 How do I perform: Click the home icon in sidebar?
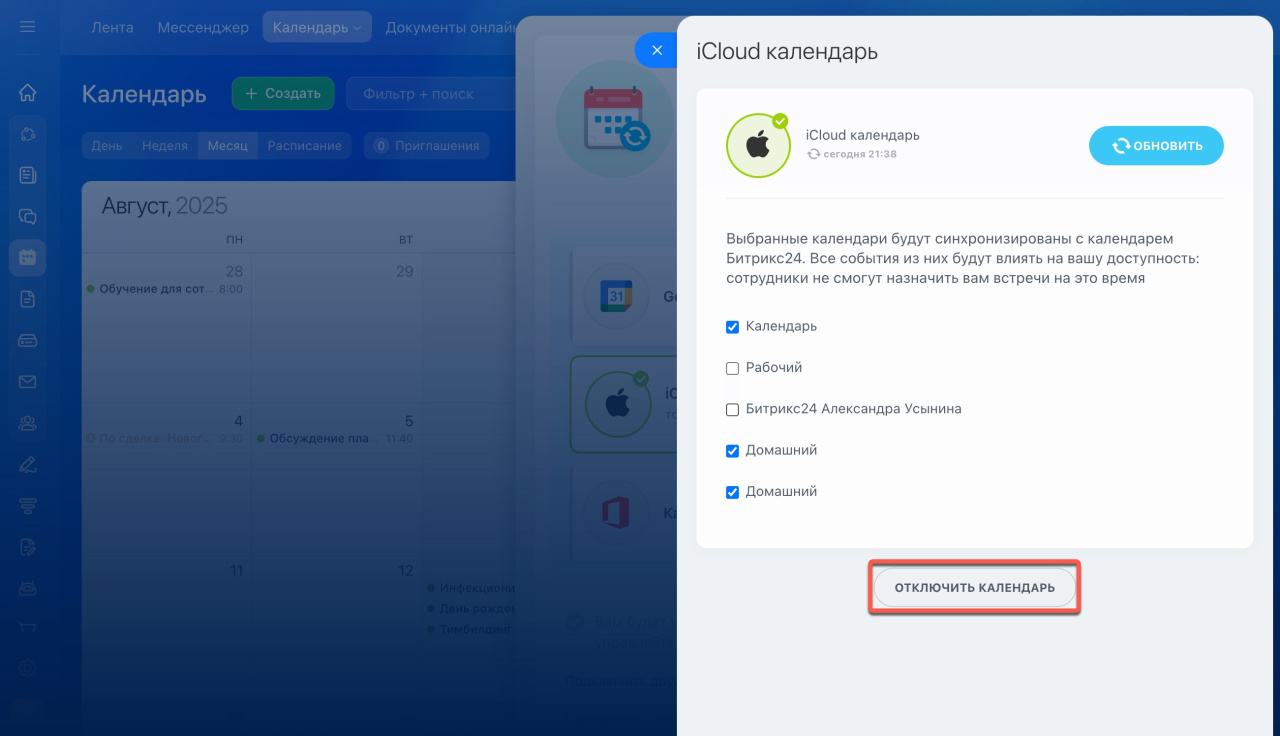coord(27,93)
